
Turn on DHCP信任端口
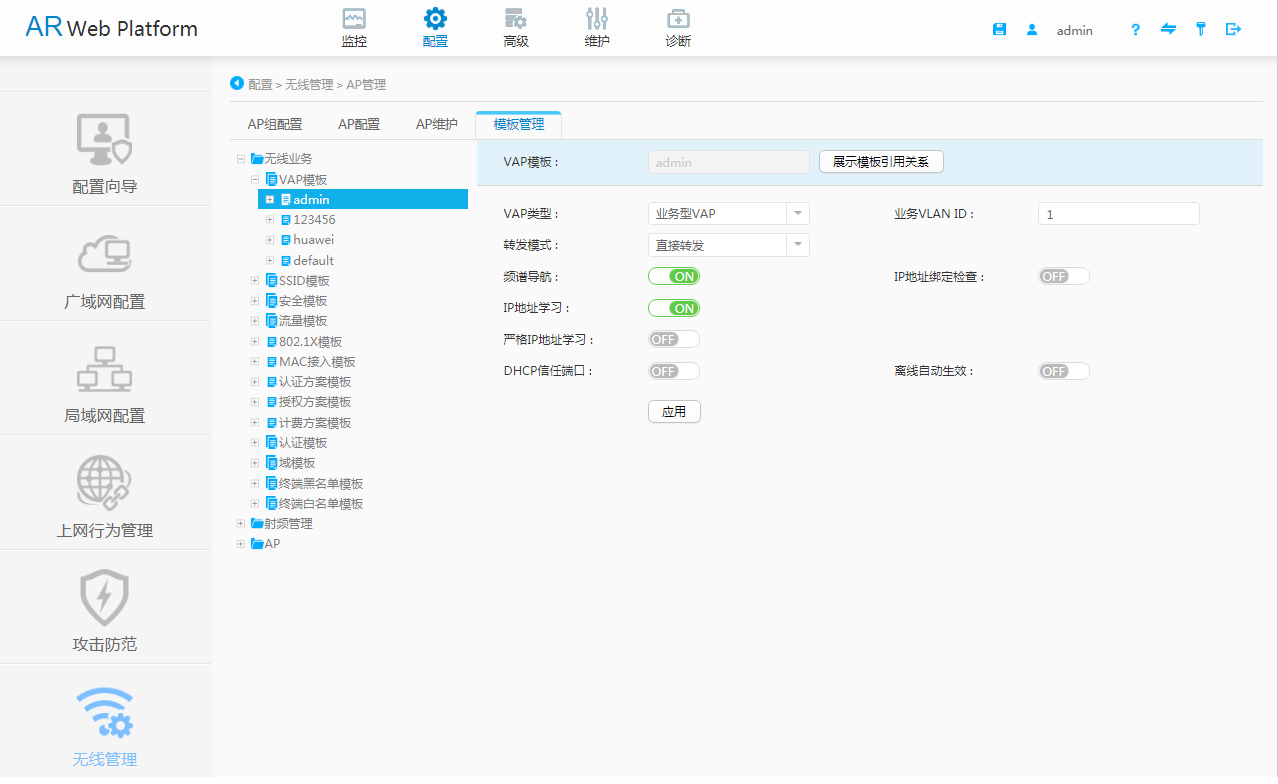[673, 371]
